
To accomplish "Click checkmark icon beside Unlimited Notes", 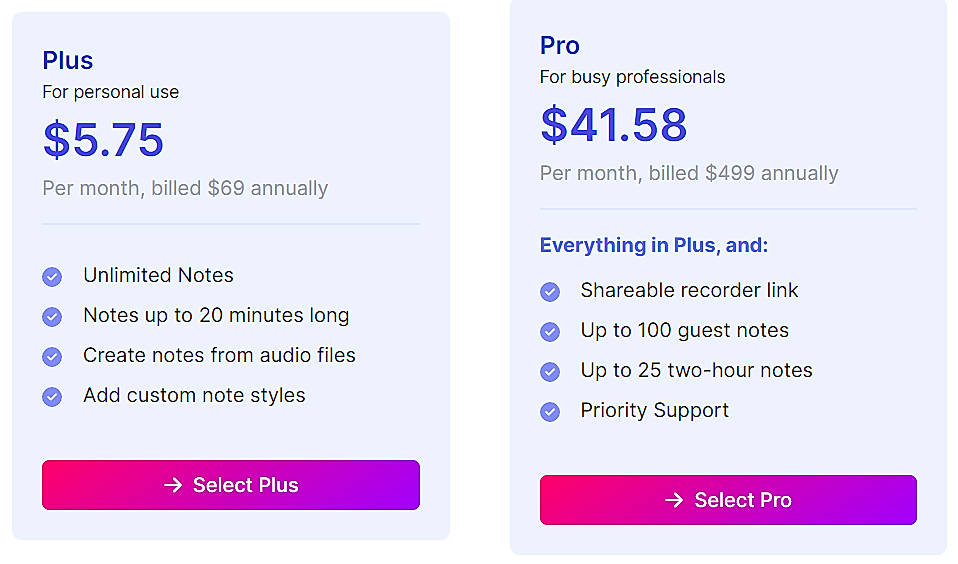I will (x=52, y=276).
